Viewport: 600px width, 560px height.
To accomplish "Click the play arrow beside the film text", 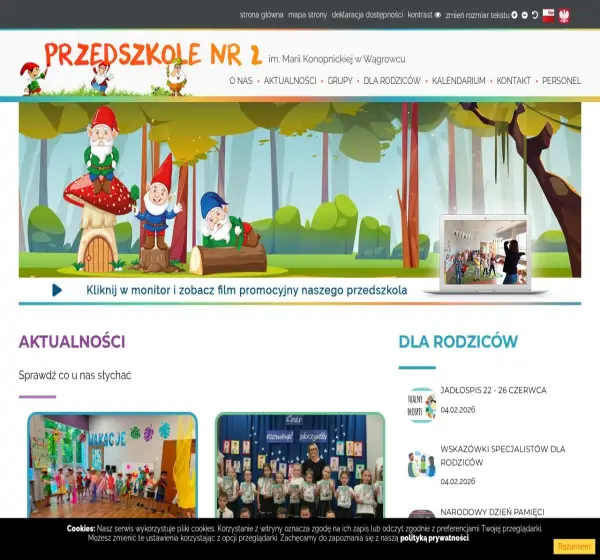I will coord(57,290).
